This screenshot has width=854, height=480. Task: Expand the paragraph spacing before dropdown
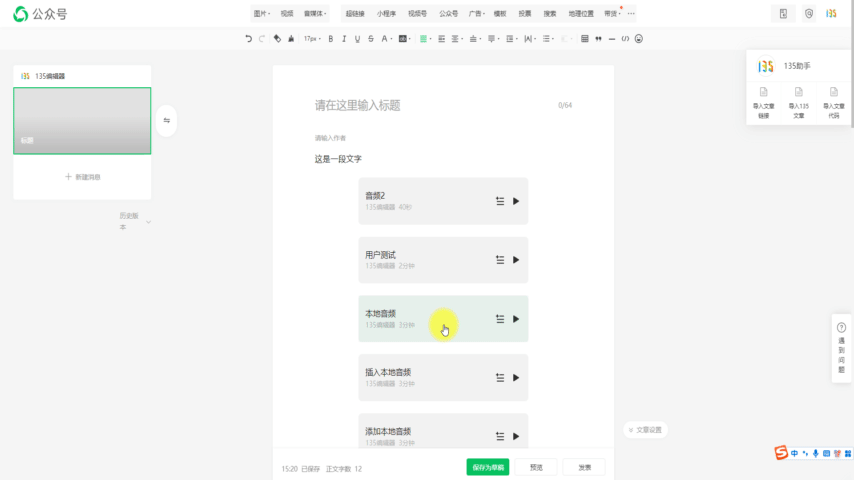[475, 39]
